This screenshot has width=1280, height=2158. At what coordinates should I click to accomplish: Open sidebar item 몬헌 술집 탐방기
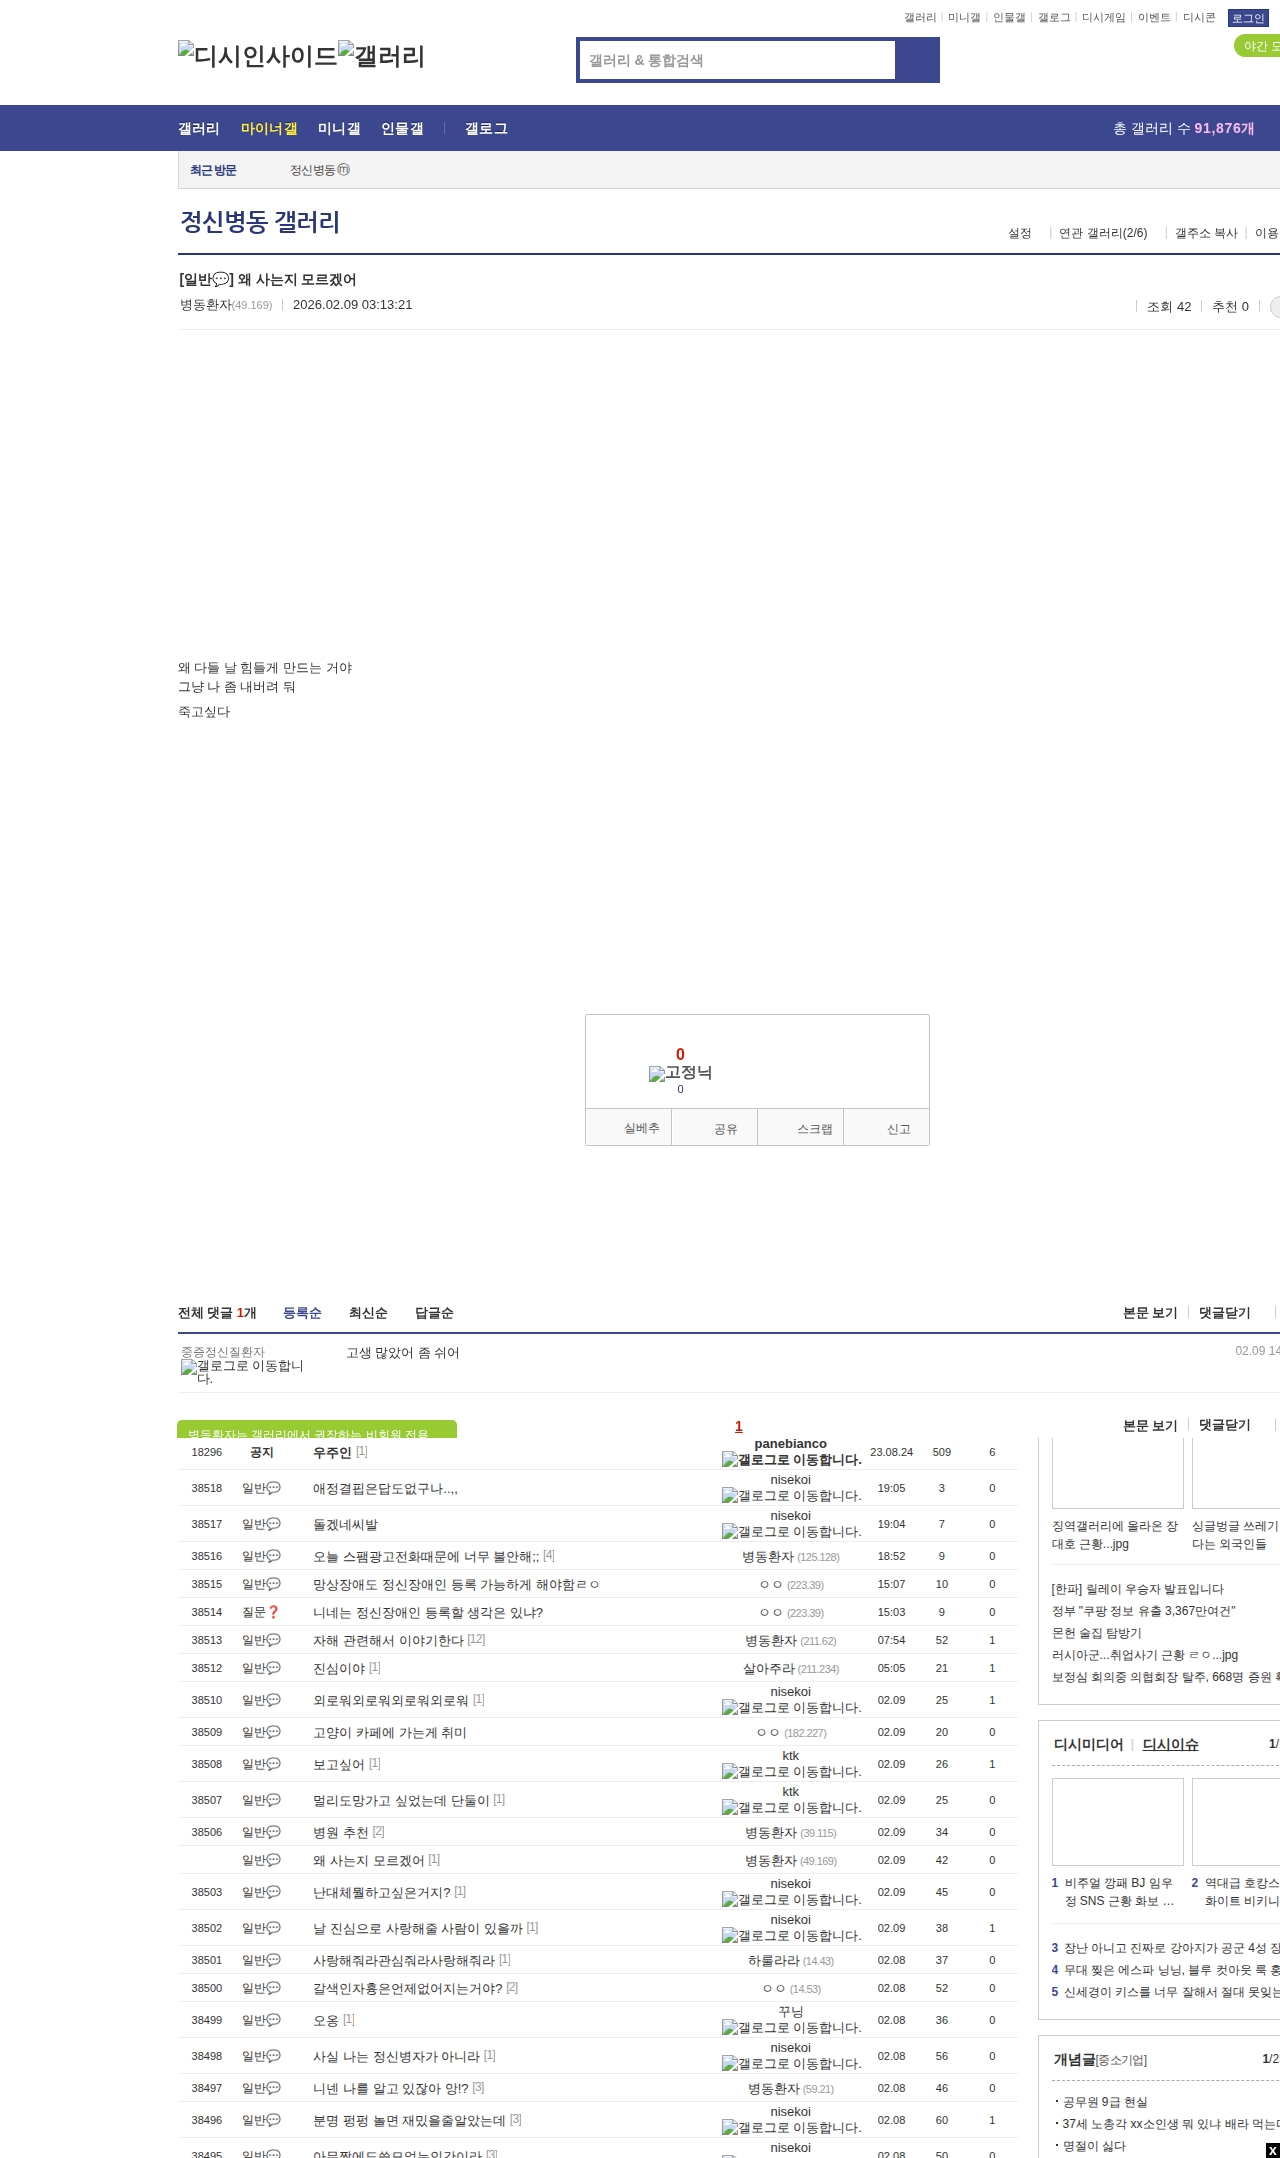[1097, 1633]
